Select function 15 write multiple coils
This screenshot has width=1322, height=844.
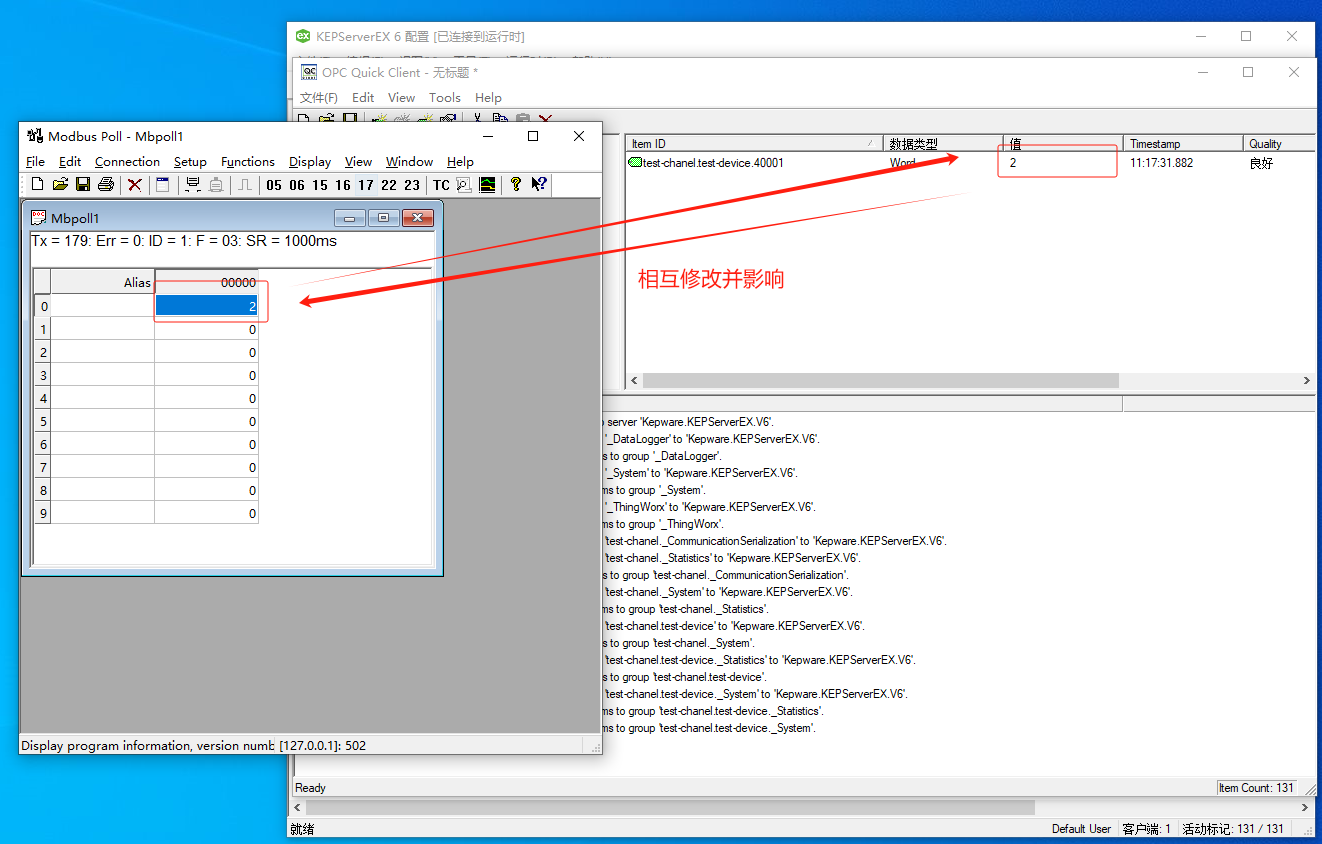[x=320, y=185]
